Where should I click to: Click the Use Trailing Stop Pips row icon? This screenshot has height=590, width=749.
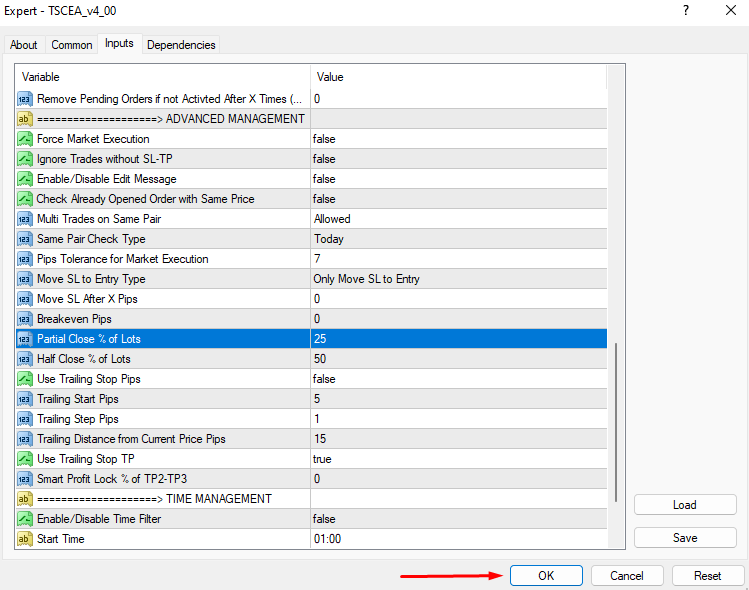(25, 379)
